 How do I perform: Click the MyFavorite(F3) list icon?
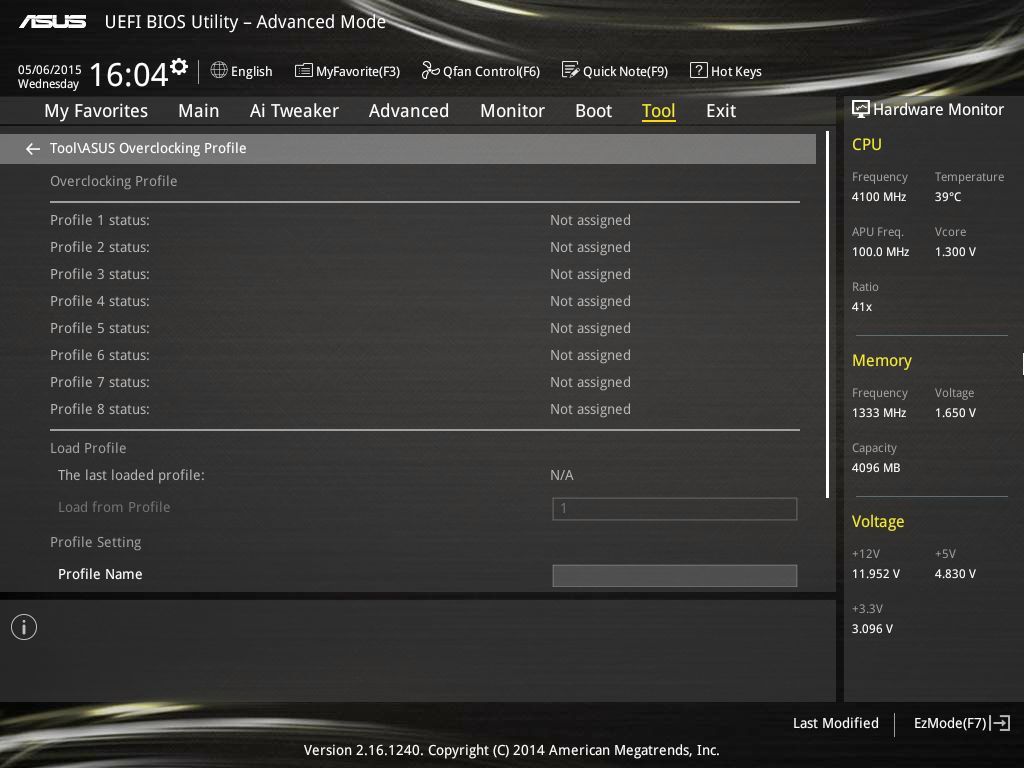304,71
